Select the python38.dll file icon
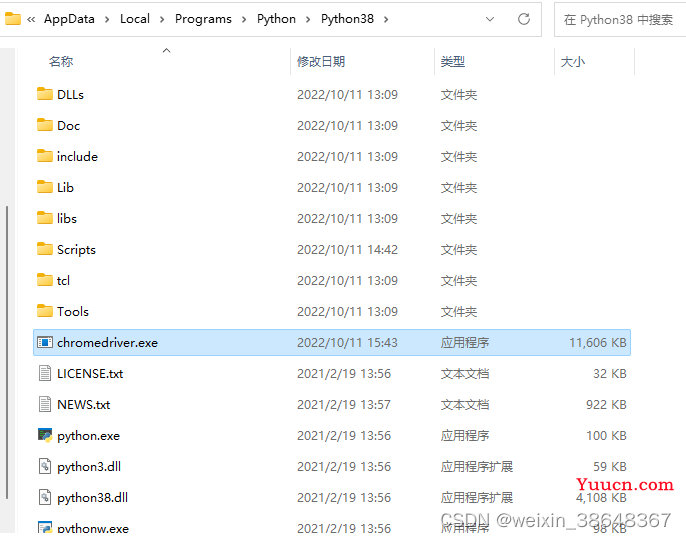This screenshot has width=686, height=539. pyautogui.click(x=45, y=497)
